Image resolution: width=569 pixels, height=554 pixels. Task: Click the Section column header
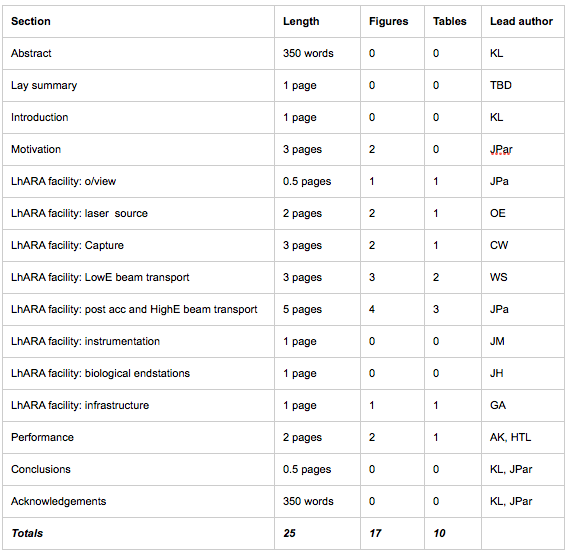click(x=138, y=21)
